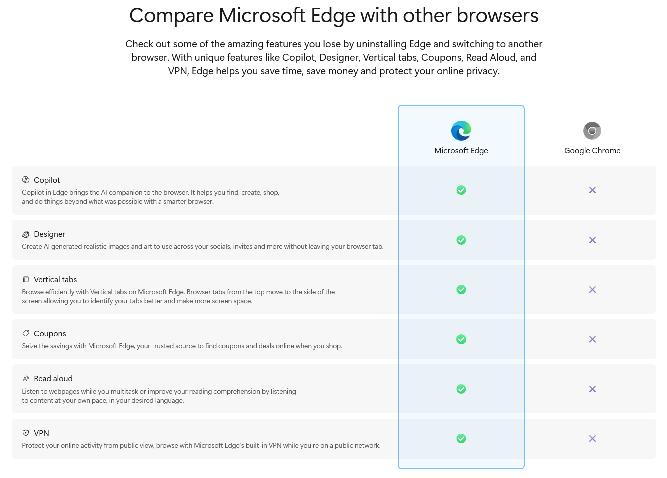Click Chrome's X mark for Read aloud

[592, 389]
